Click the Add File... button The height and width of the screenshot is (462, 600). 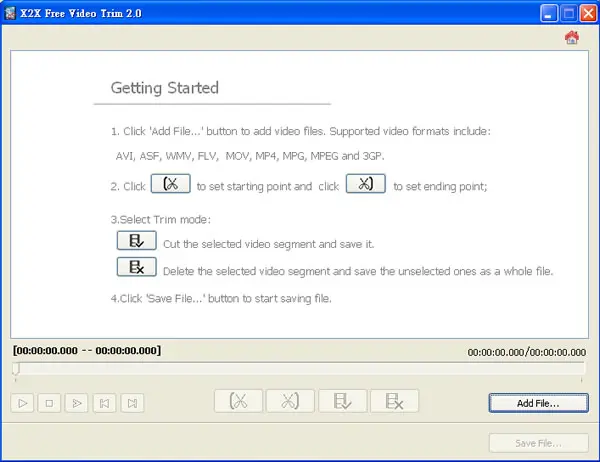click(538, 403)
